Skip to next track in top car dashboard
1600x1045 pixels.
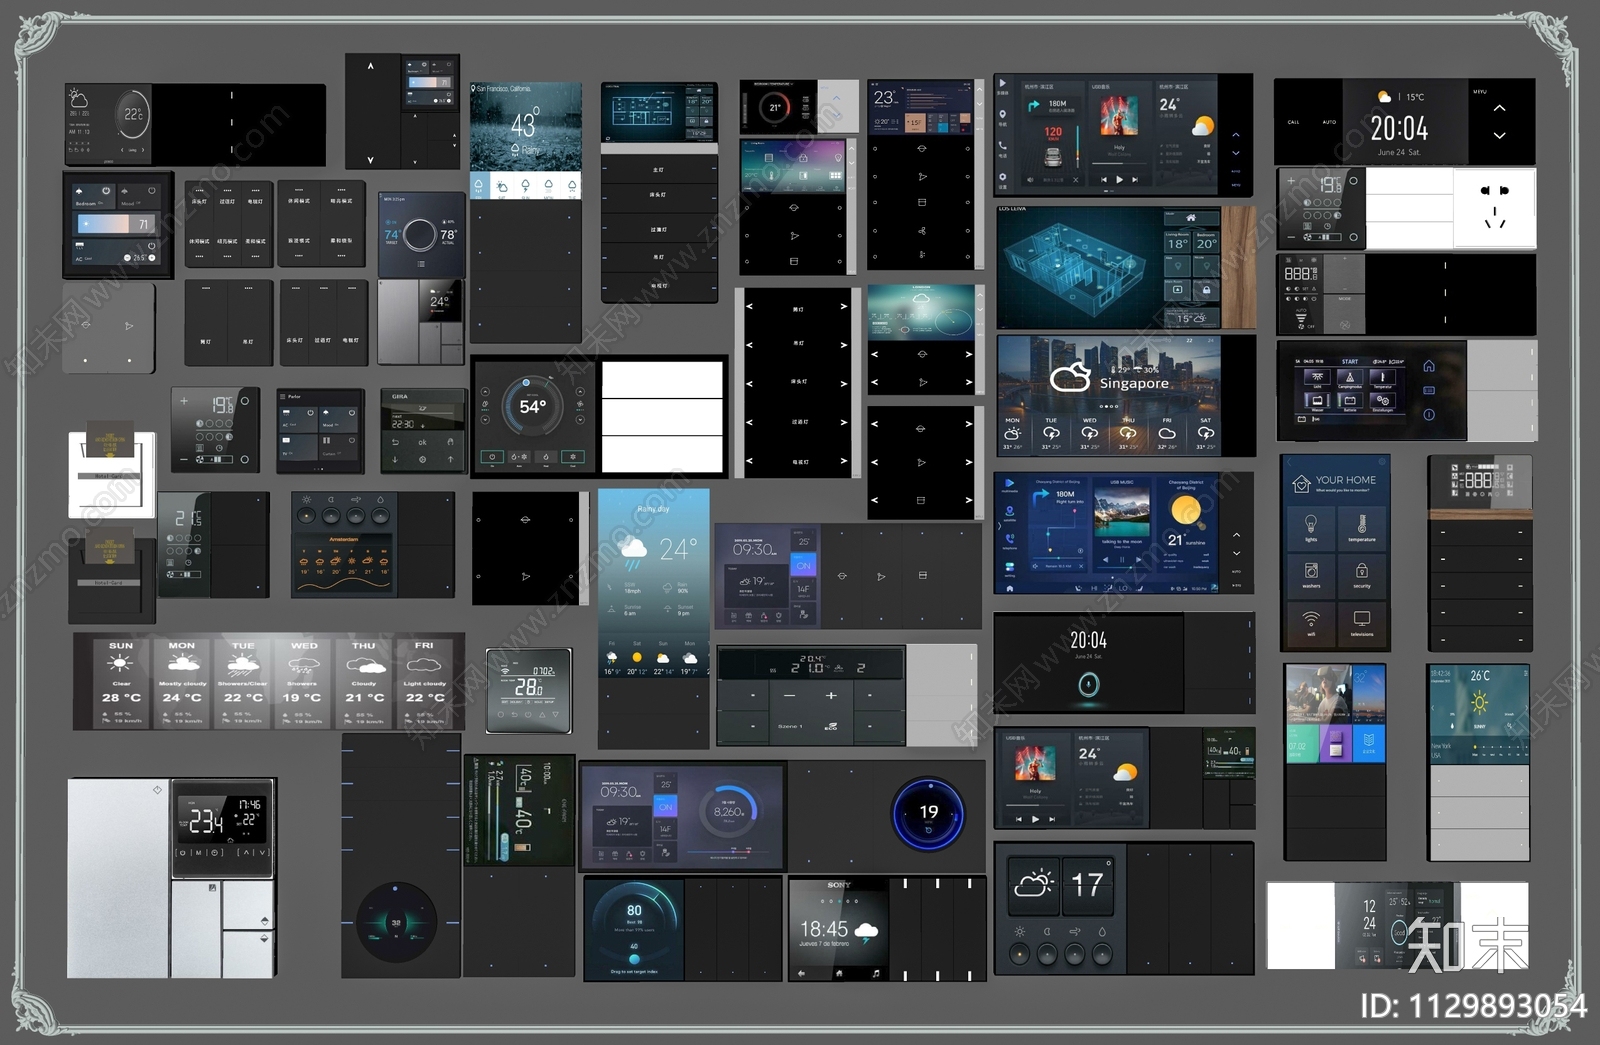(x=1135, y=180)
